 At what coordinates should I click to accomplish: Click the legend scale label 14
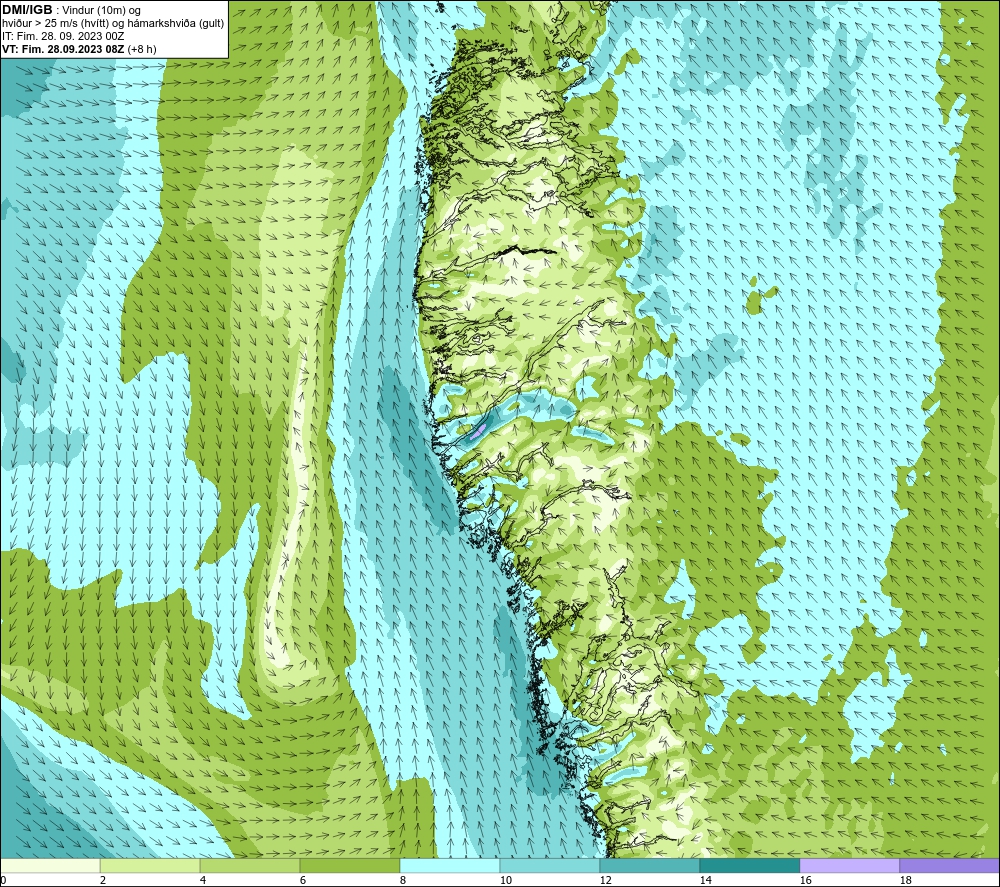pos(705,881)
